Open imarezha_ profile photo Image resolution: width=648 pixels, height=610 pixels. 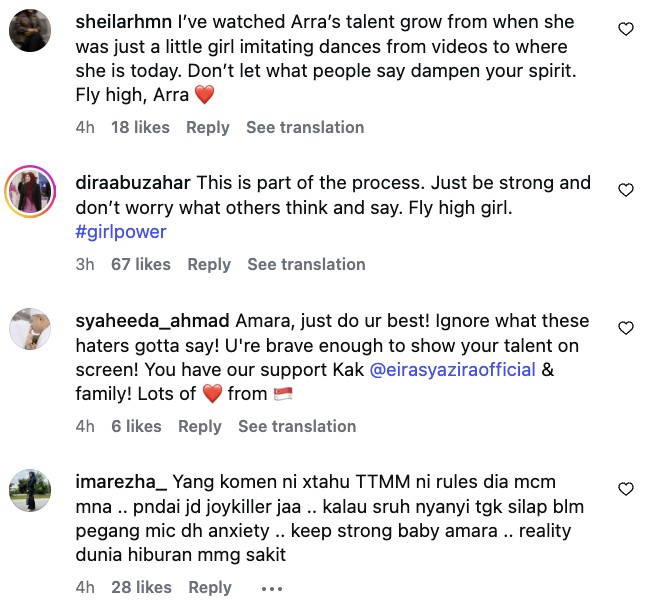(x=30, y=490)
